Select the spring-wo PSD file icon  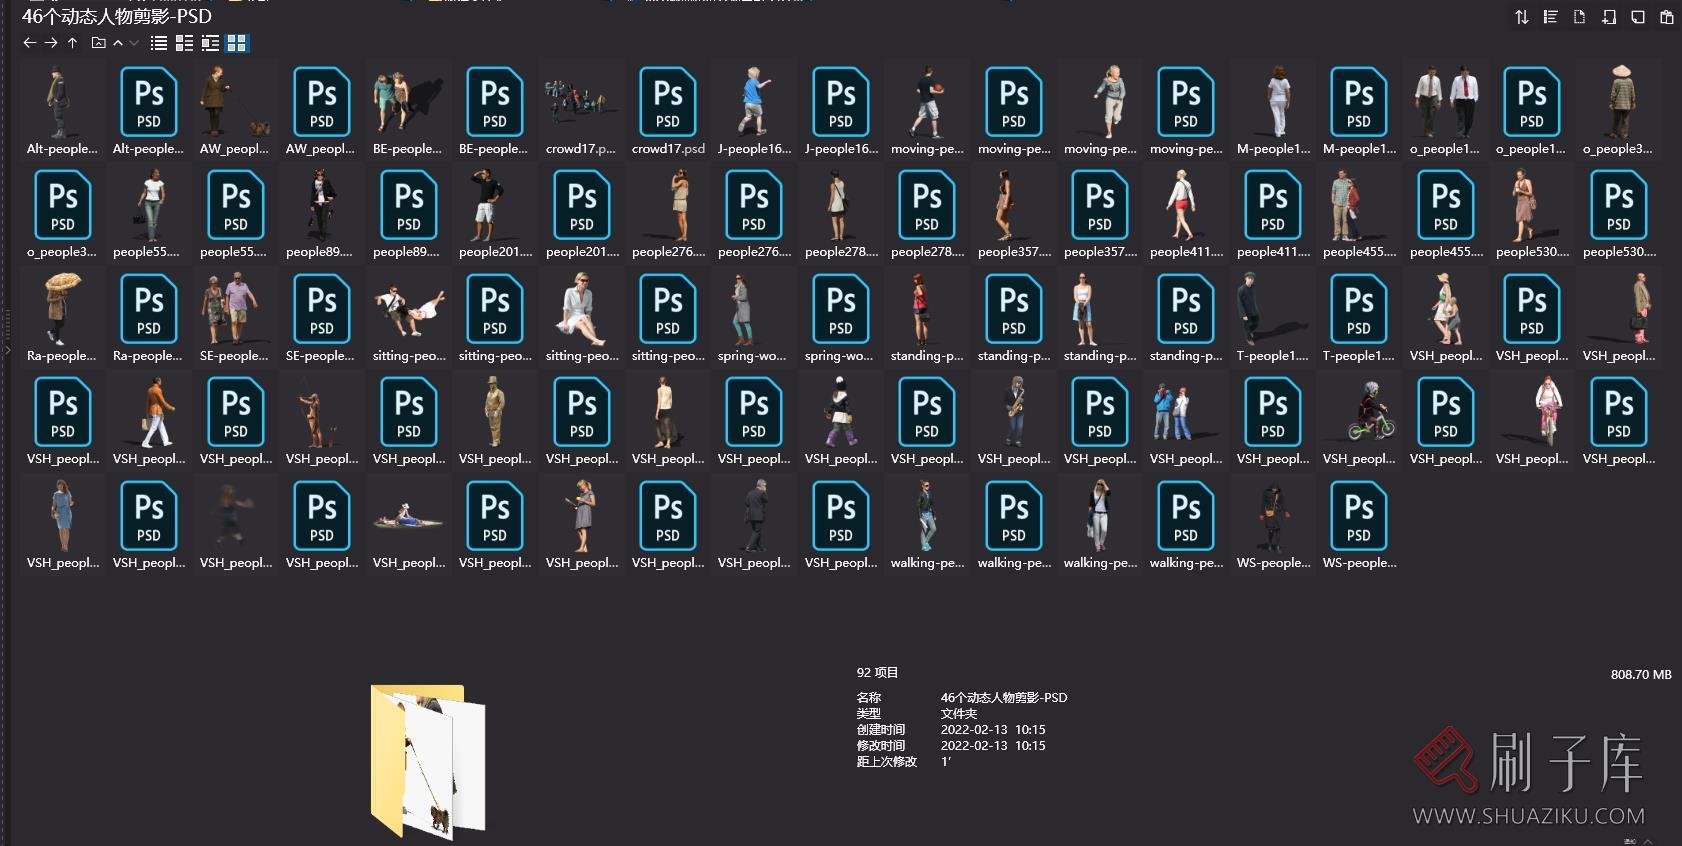pos(841,309)
